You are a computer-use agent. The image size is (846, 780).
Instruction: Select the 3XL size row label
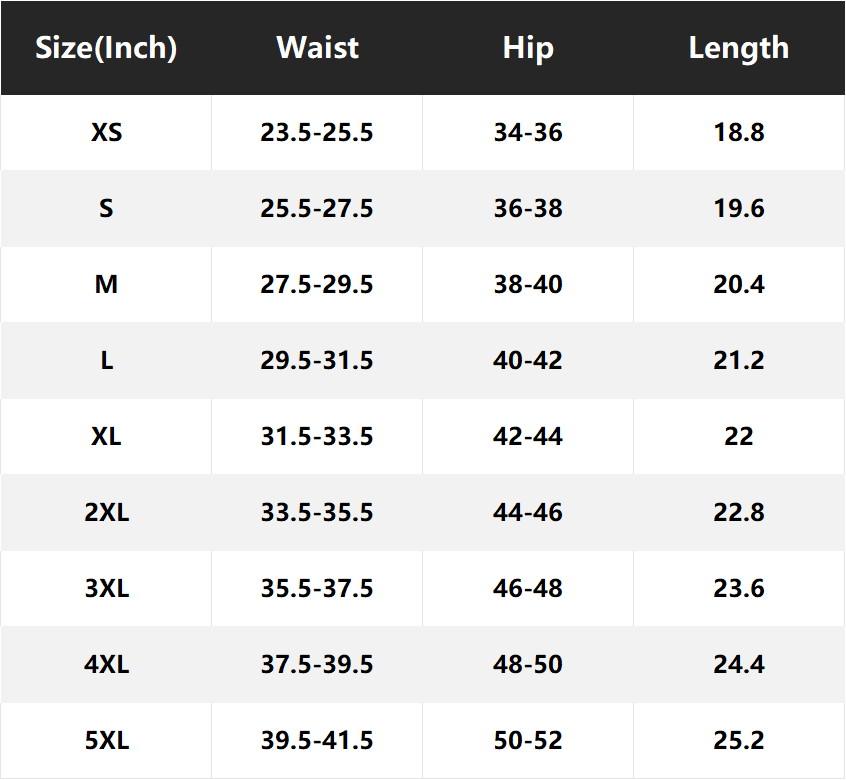pyautogui.click(x=106, y=589)
